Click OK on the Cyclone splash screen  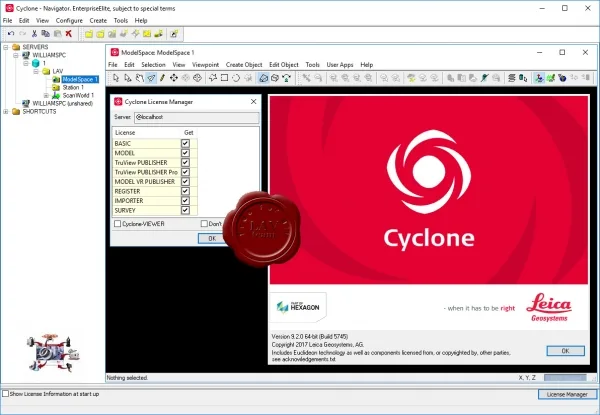coord(566,351)
